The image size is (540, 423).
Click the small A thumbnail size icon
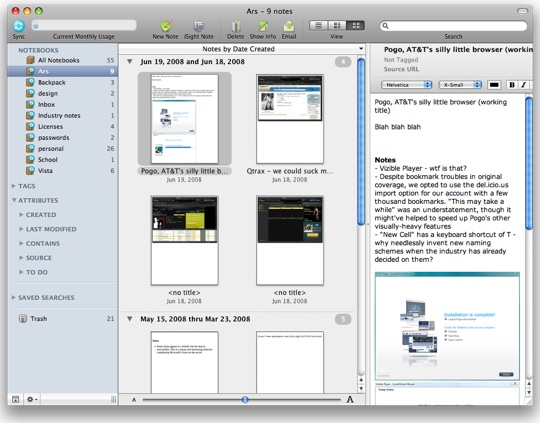pyautogui.click(x=134, y=400)
